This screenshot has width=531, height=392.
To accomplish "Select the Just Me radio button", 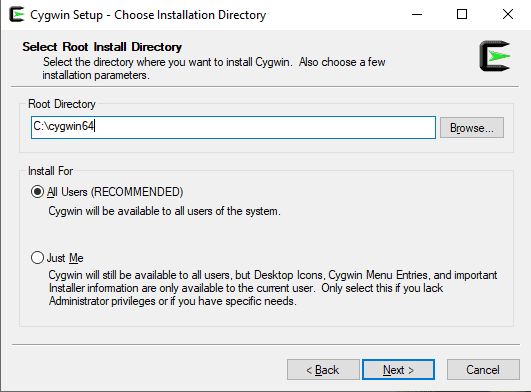I will 37,258.
